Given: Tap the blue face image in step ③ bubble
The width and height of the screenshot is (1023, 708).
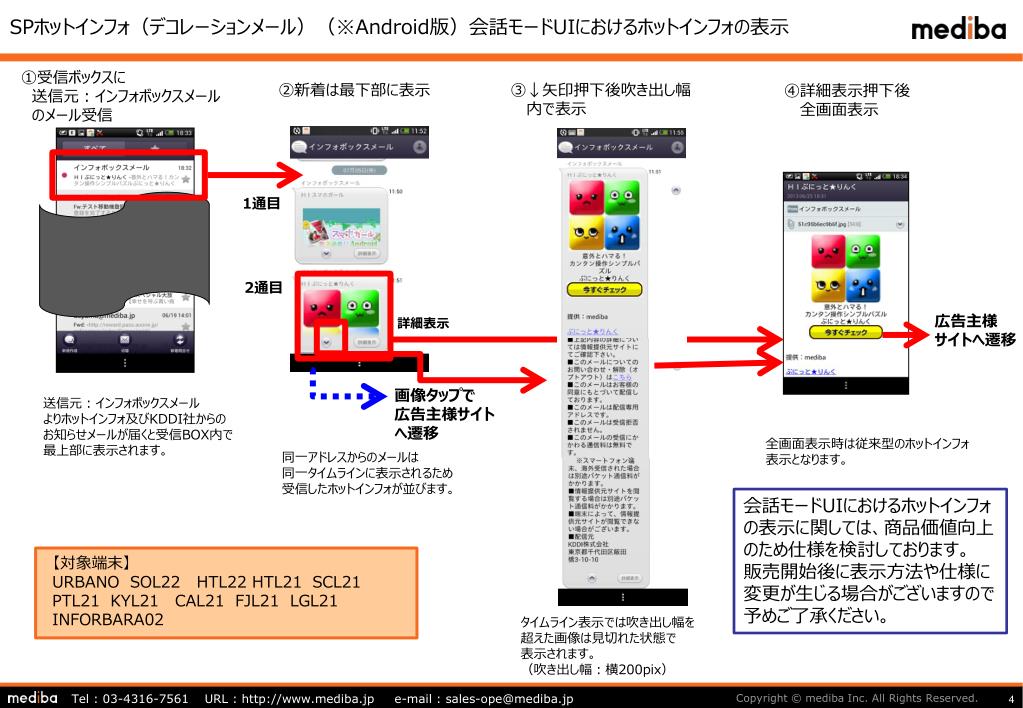Looking at the screenshot, I should pyautogui.click(x=622, y=233).
